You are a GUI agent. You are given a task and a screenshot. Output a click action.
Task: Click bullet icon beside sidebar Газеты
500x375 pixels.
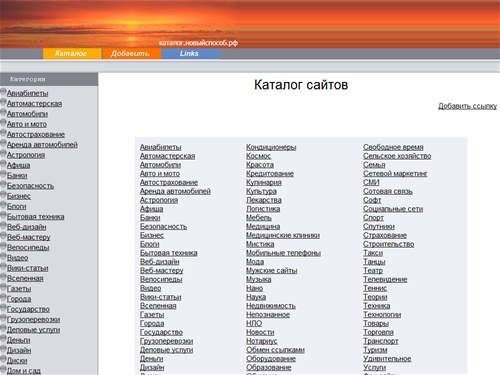point(3,287)
